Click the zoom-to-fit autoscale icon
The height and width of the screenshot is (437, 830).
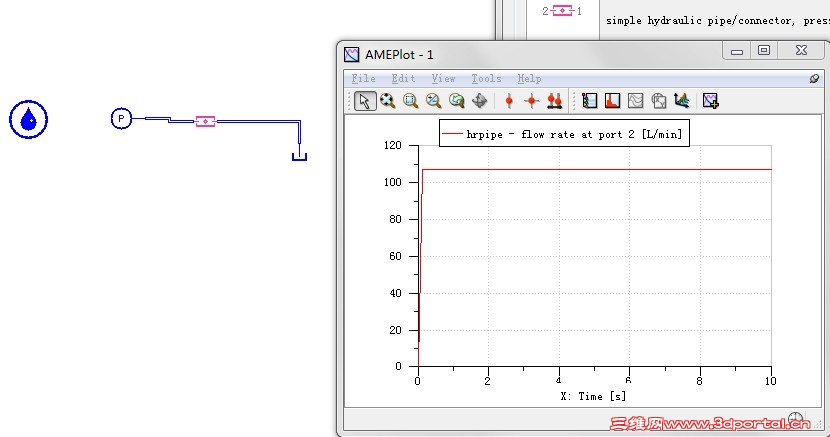(387, 101)
